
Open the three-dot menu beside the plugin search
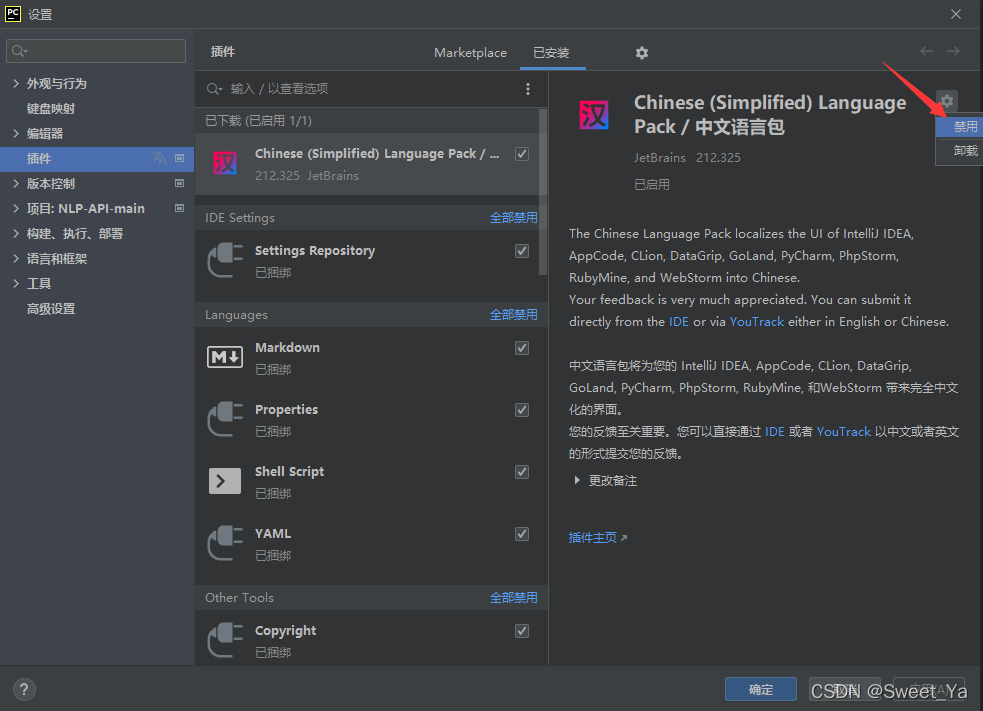(x=528, y=88)
